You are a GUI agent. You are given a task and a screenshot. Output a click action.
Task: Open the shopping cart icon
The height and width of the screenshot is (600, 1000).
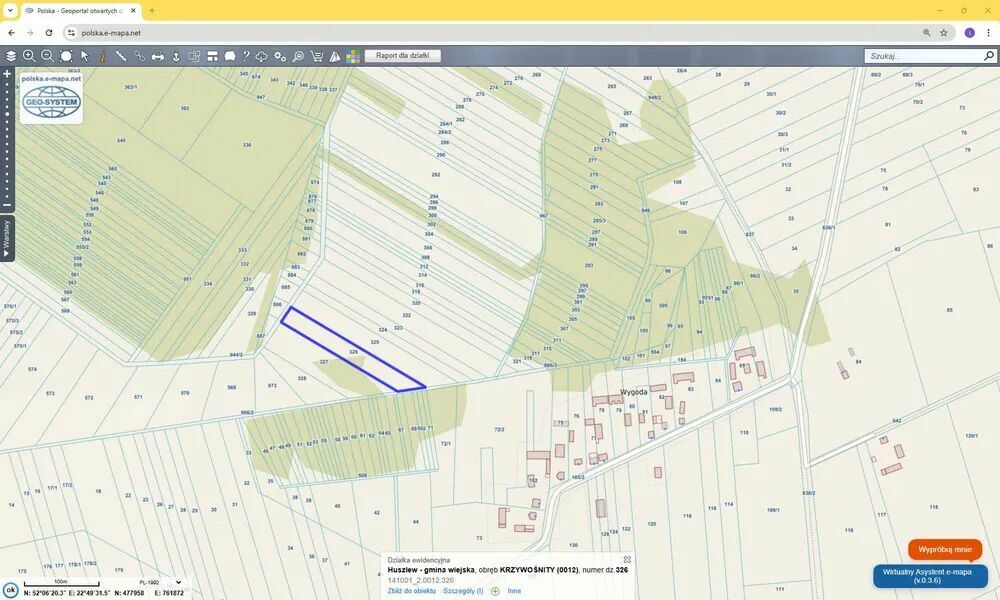pos(317,56)
